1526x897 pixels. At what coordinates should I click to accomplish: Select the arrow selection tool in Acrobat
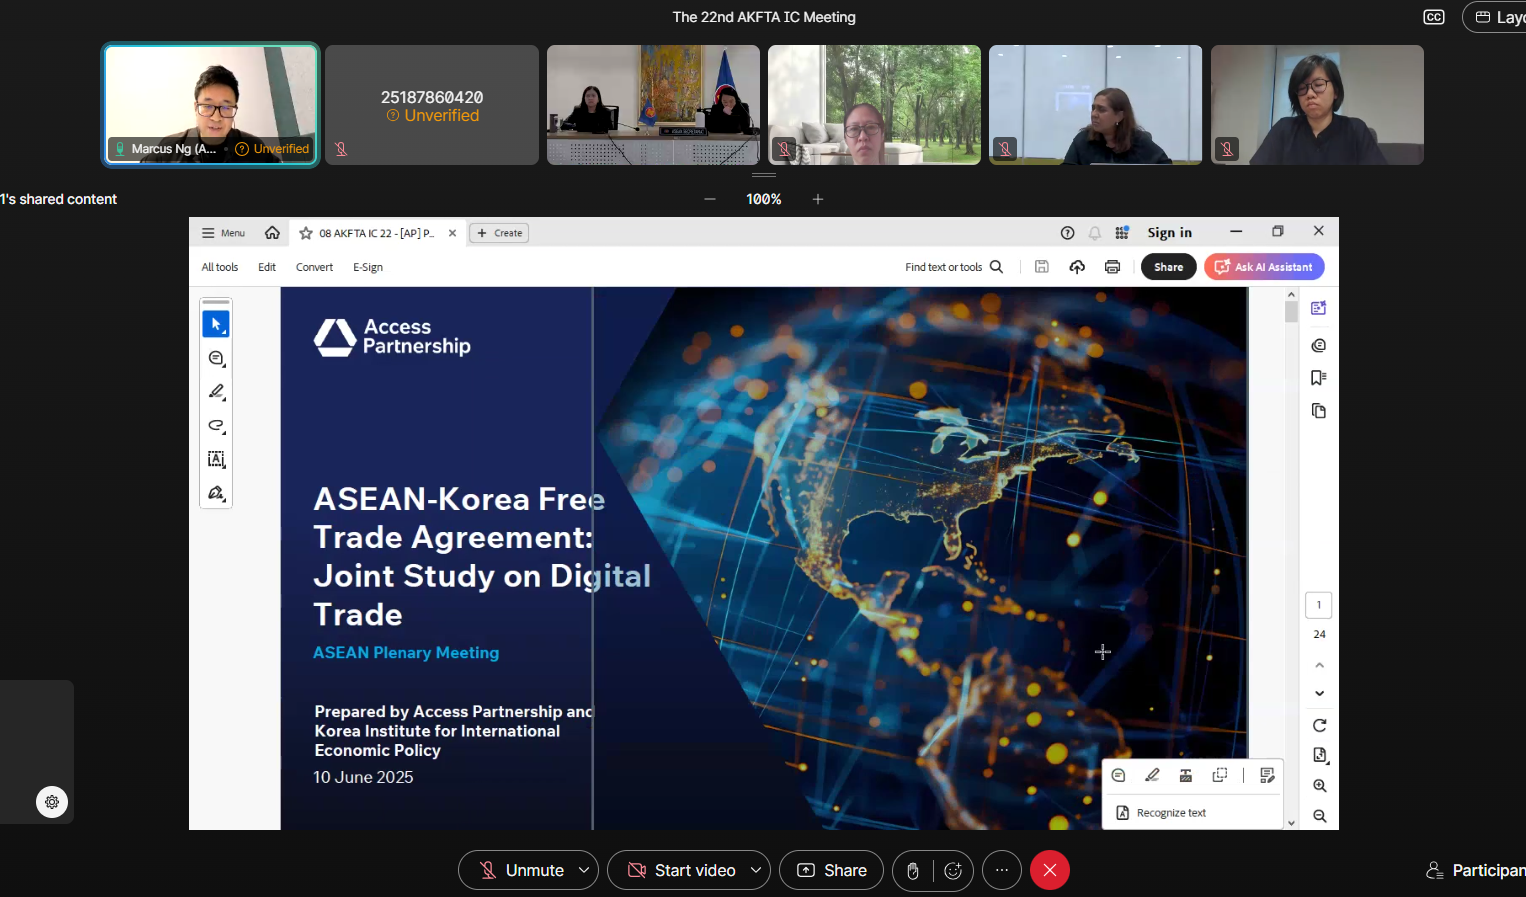[x=216, y=324]
